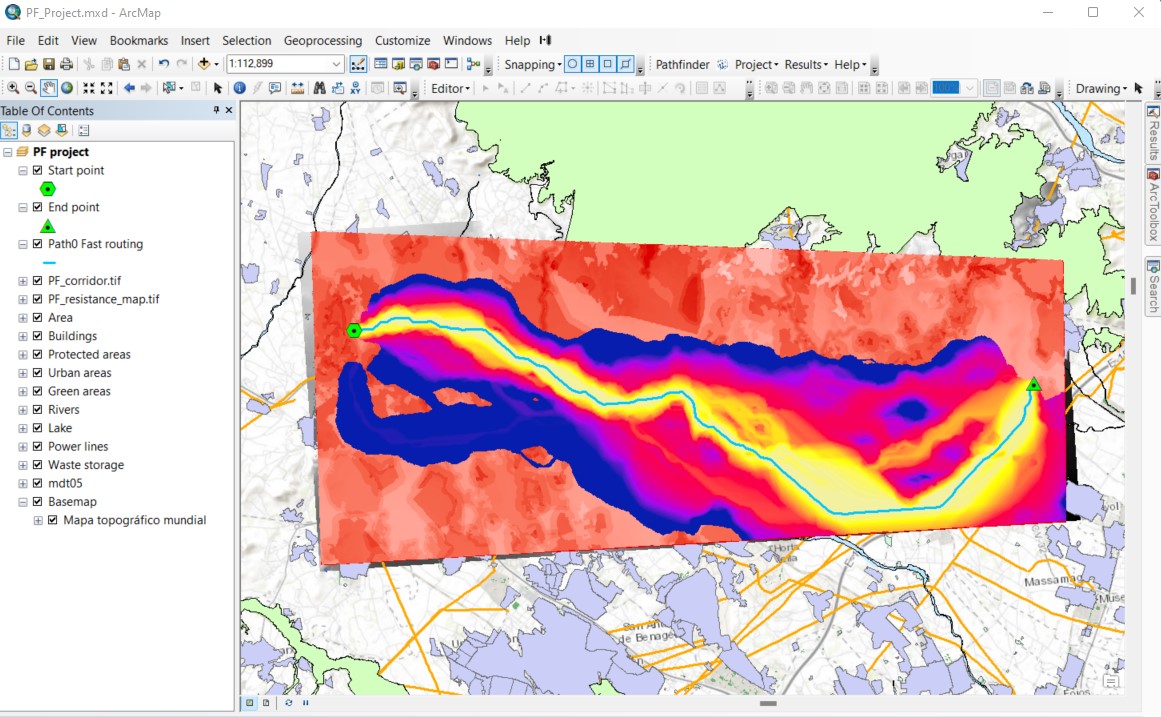
Task: Zoom to the full map extent
Action: 65,87
